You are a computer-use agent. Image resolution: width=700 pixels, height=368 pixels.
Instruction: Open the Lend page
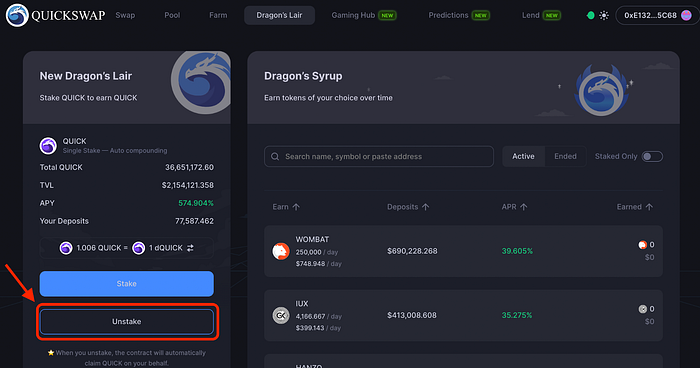[530, 15]
